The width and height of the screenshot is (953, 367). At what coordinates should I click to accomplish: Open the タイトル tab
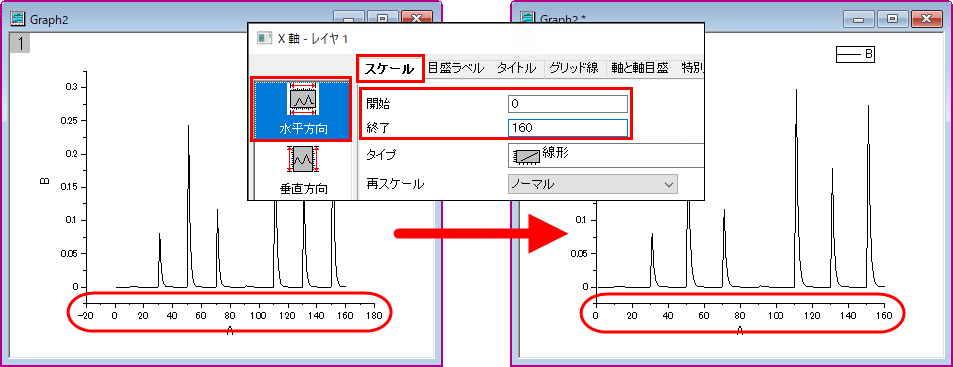pyautogui.click(x=517, y=68)
